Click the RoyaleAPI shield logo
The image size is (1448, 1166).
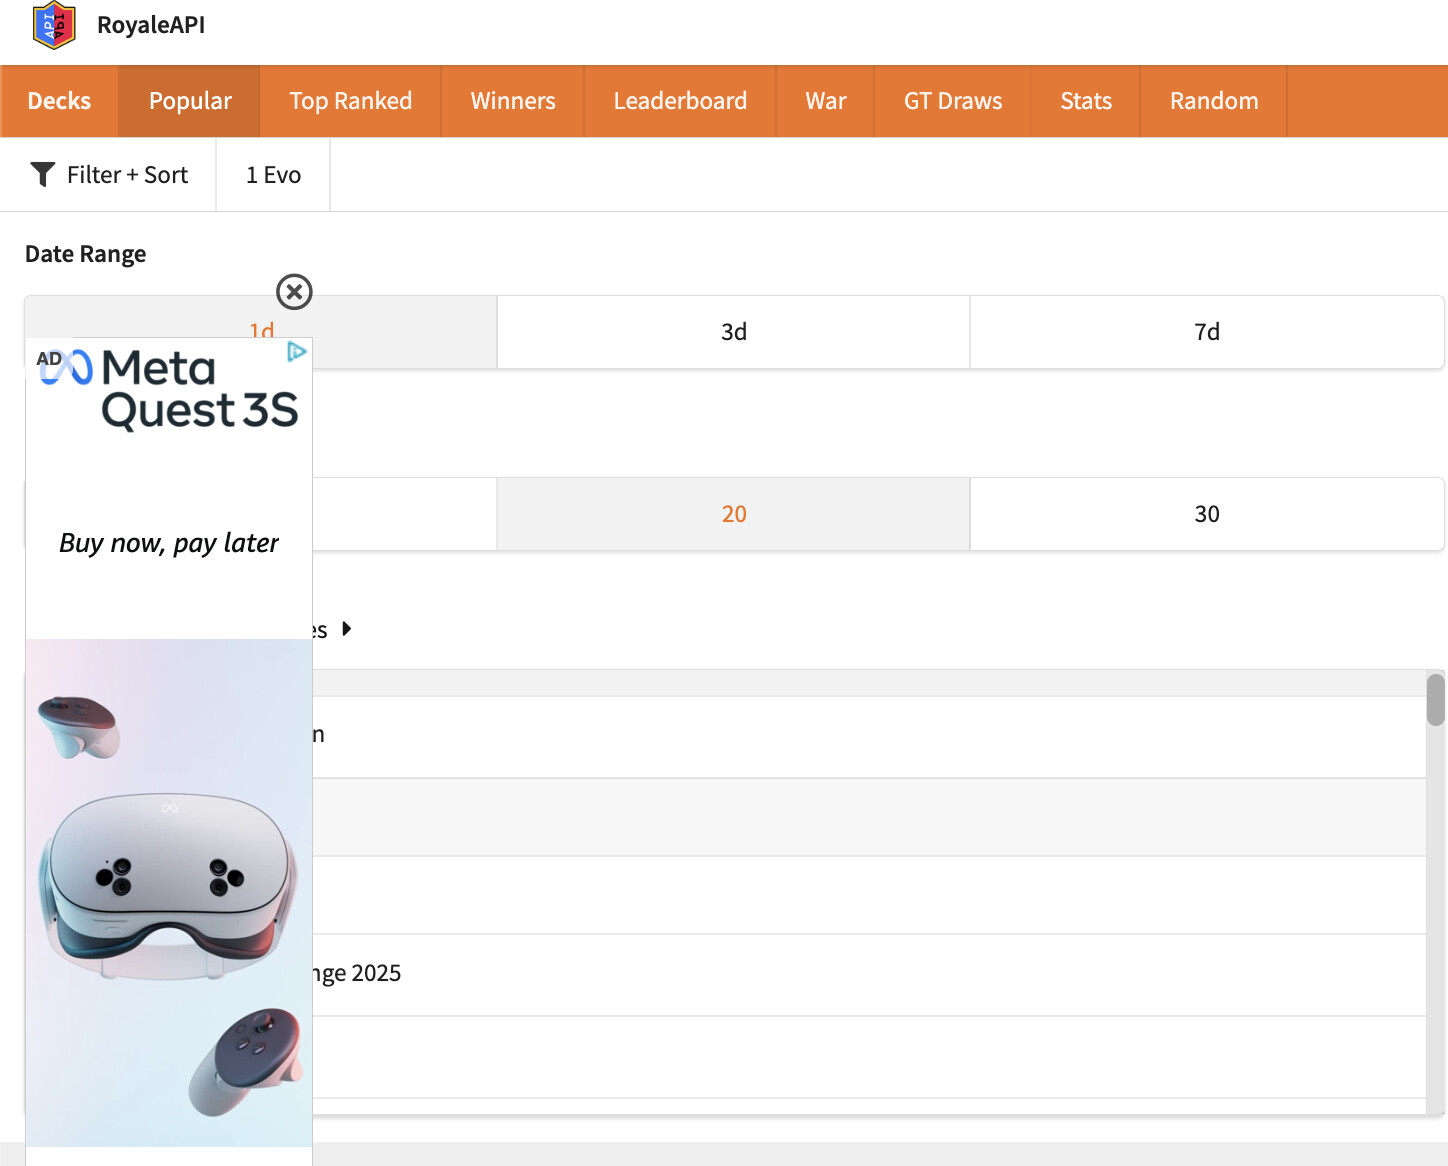point(54,26)
